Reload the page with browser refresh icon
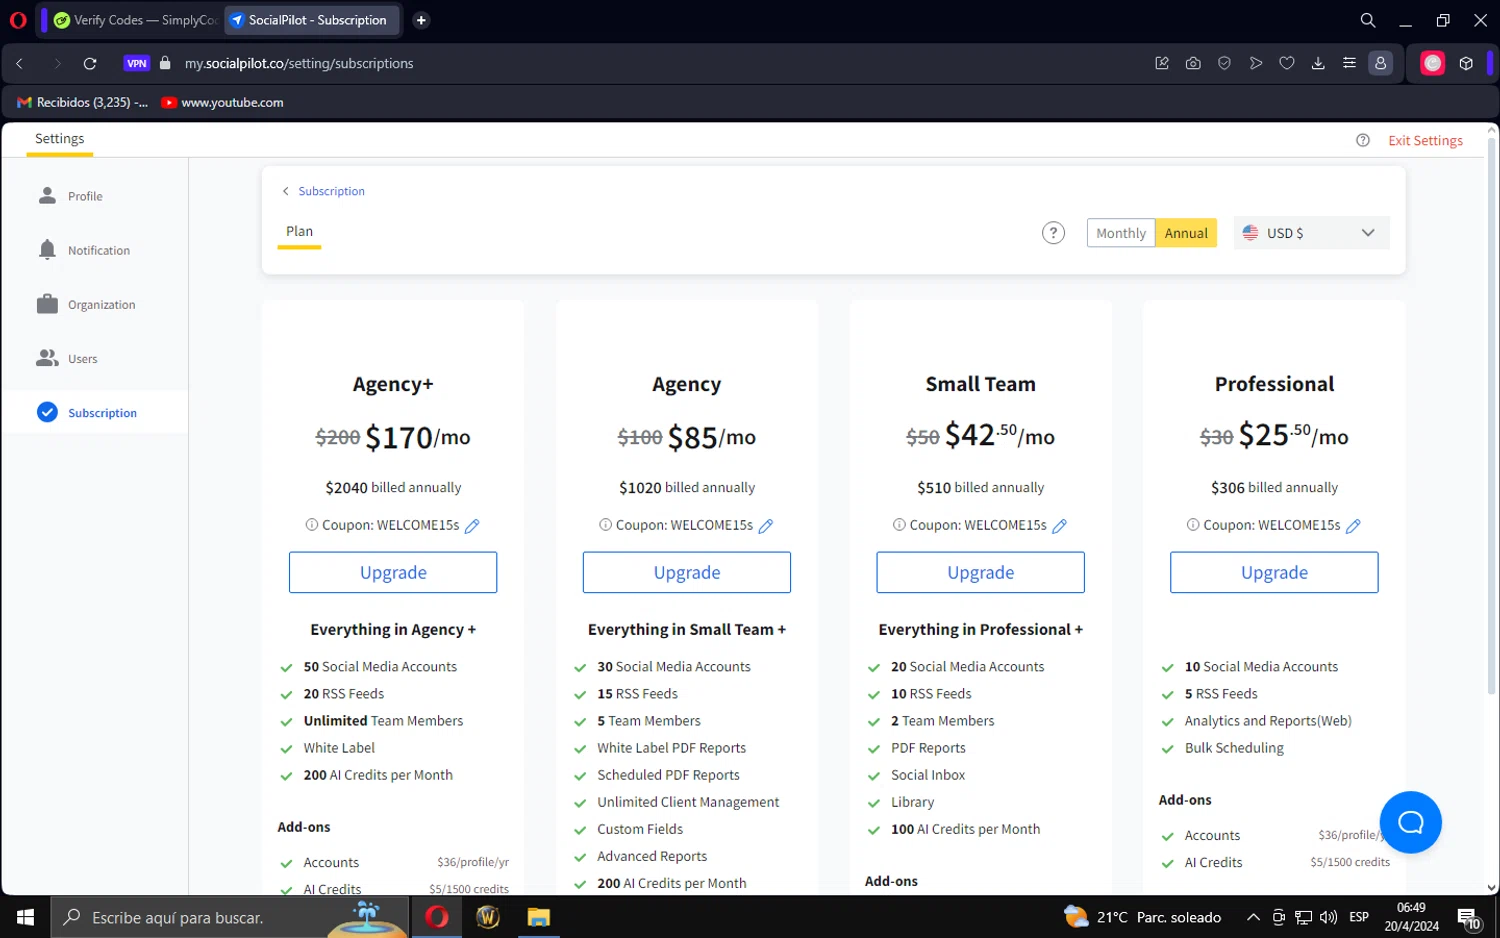The image size is (1500, 938). (x=90, y=63)
